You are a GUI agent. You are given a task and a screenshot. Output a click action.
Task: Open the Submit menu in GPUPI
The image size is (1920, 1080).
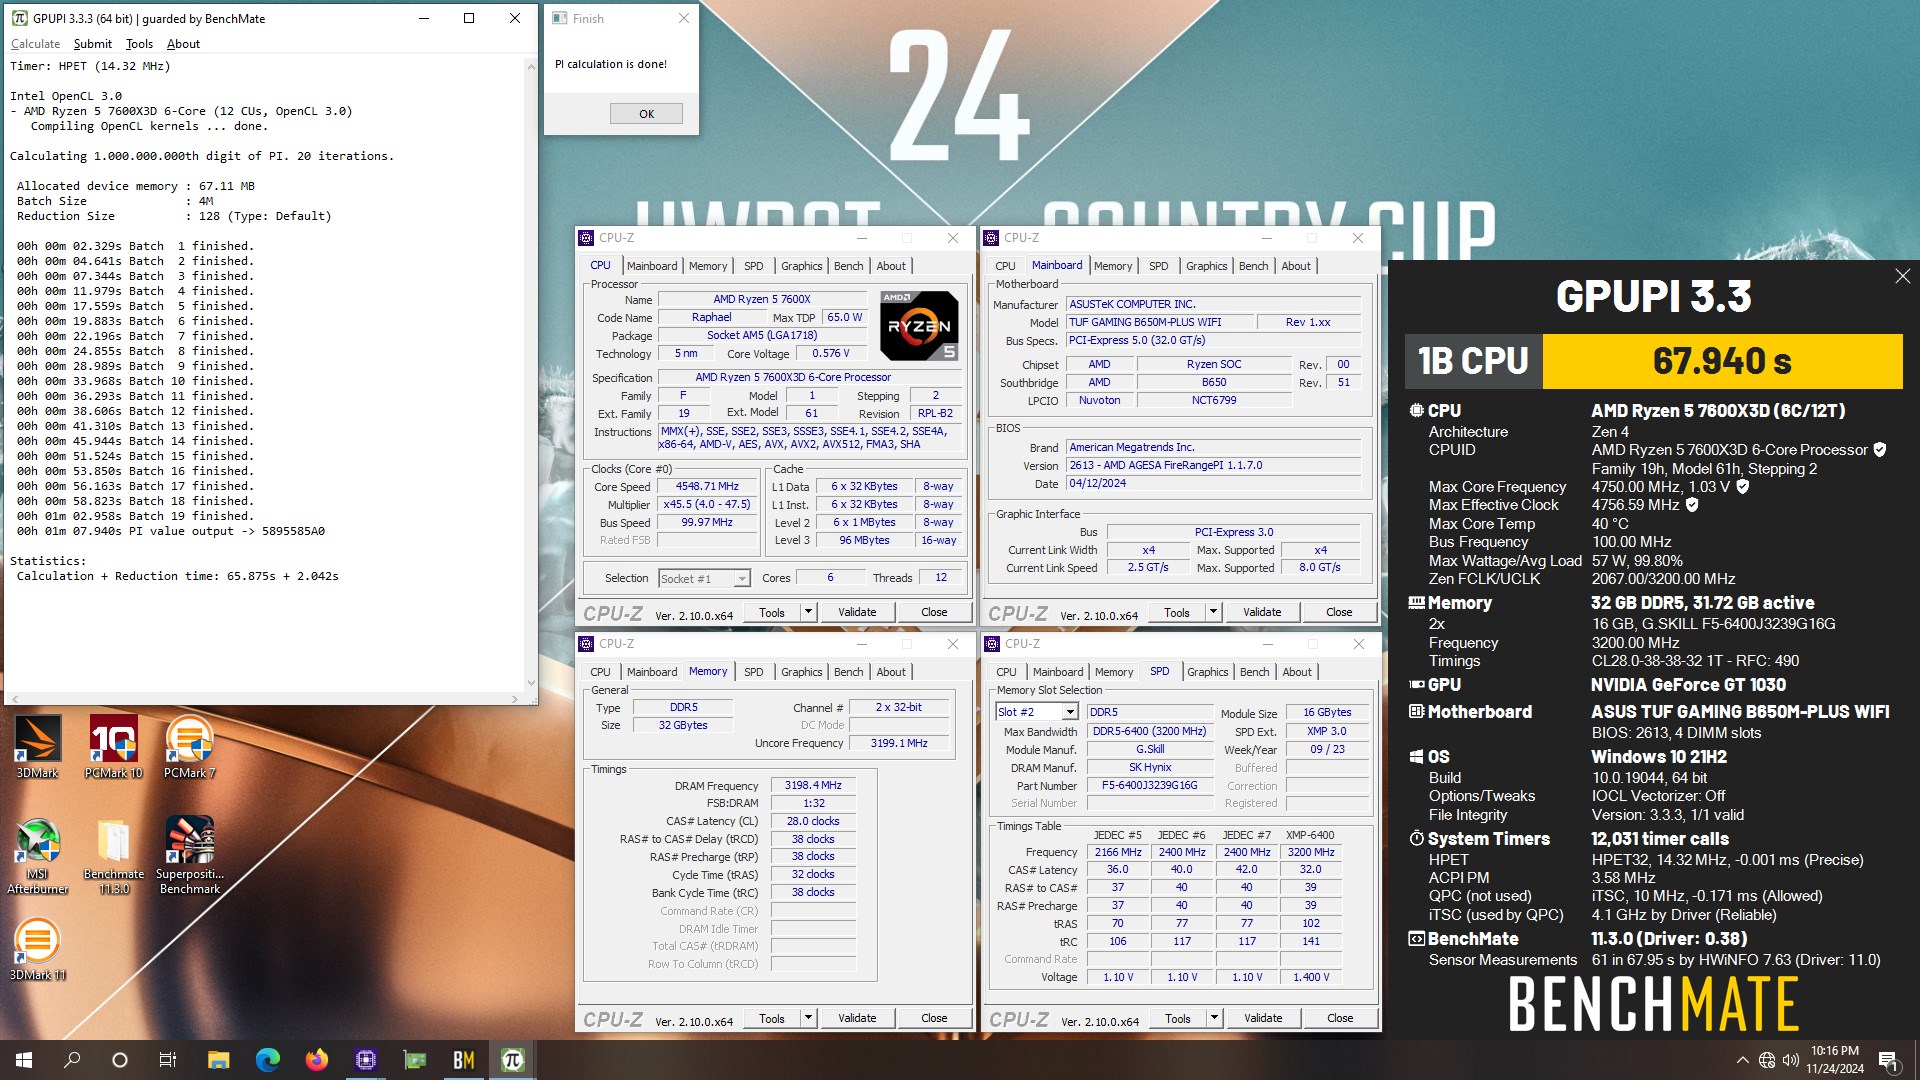point(92,44)
